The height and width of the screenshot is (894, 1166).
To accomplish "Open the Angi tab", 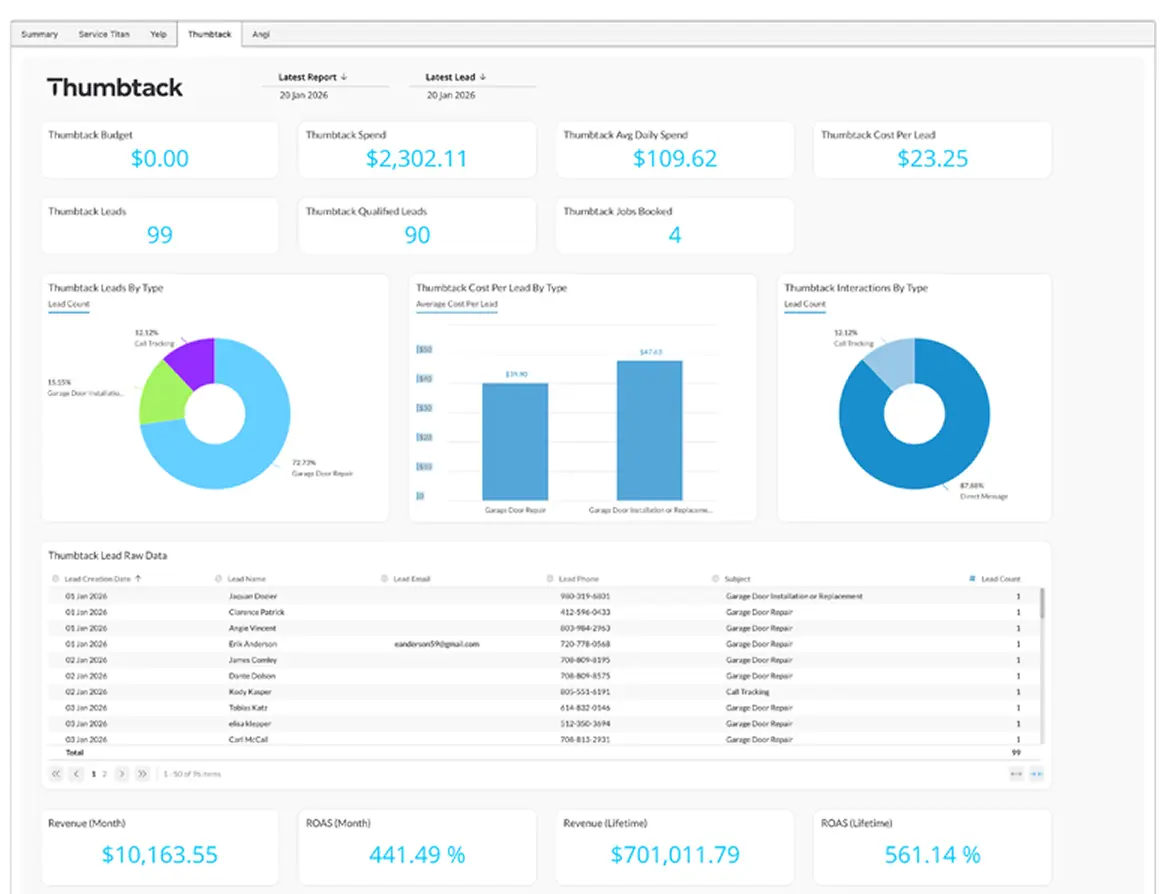I will coord(261,33).
